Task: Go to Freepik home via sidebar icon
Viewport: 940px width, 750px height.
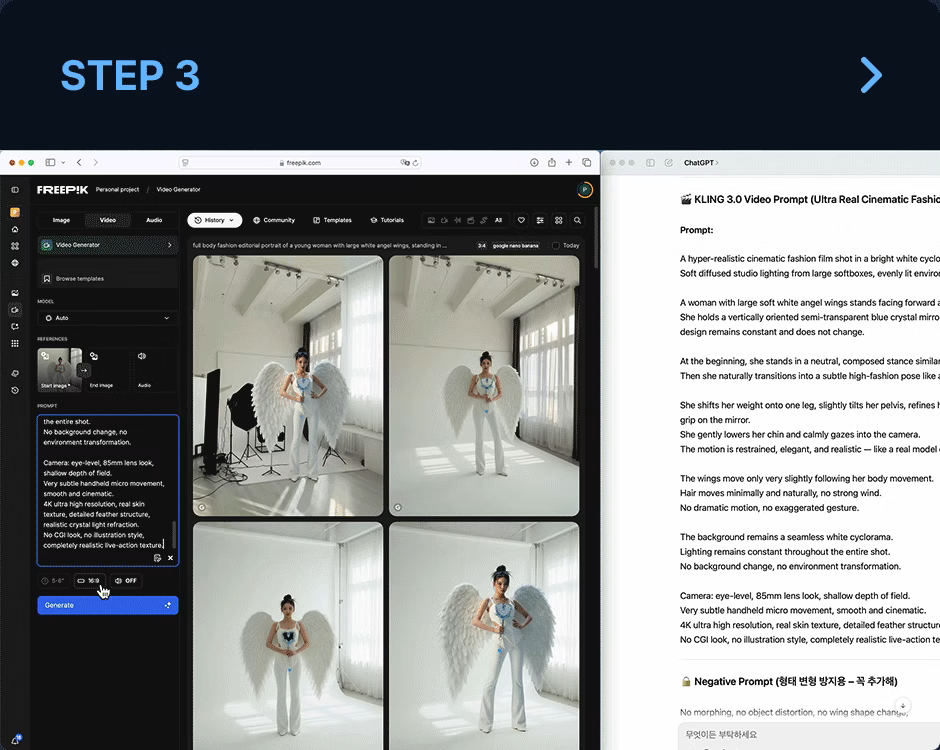Action: pos(15,229)
